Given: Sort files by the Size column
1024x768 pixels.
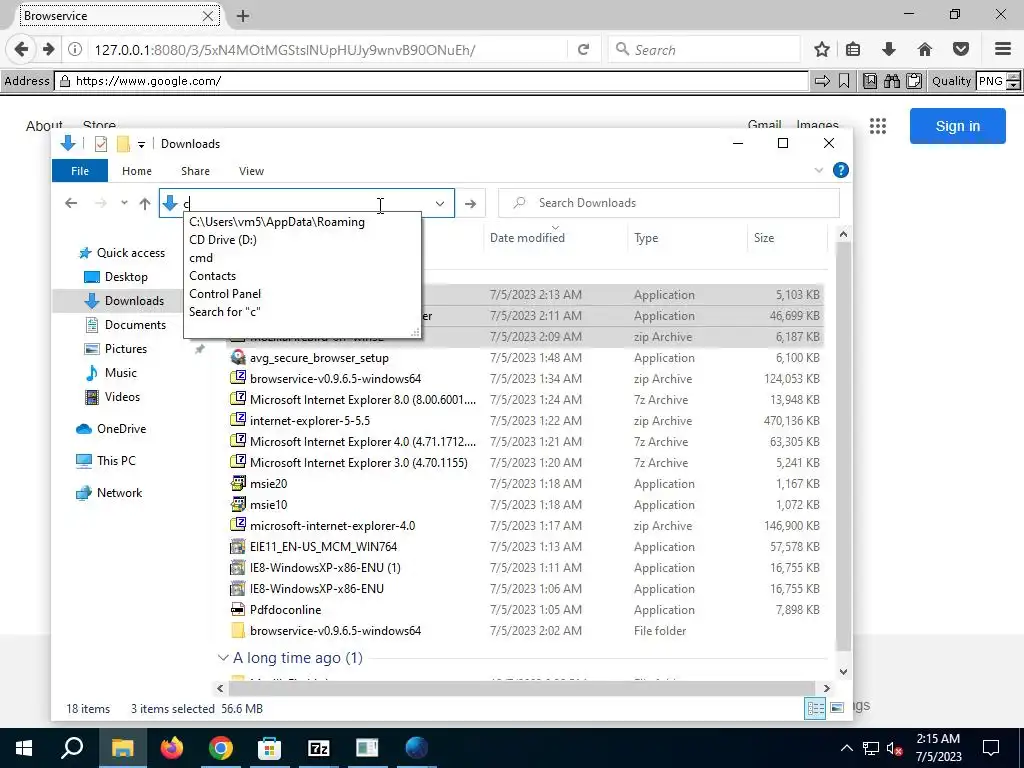Looking at the screenshot, I should [x=763, y=238].
